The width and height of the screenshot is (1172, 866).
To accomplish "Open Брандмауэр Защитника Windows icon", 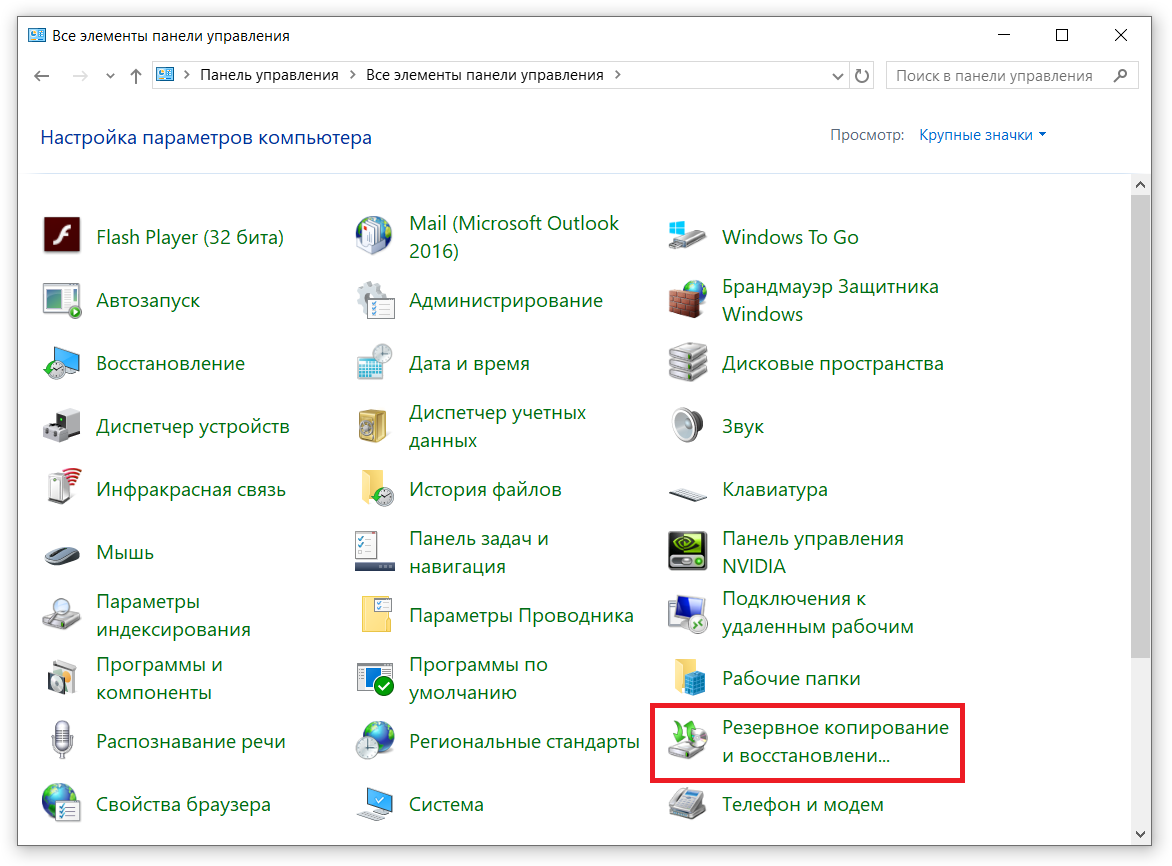I will (688, 299).
